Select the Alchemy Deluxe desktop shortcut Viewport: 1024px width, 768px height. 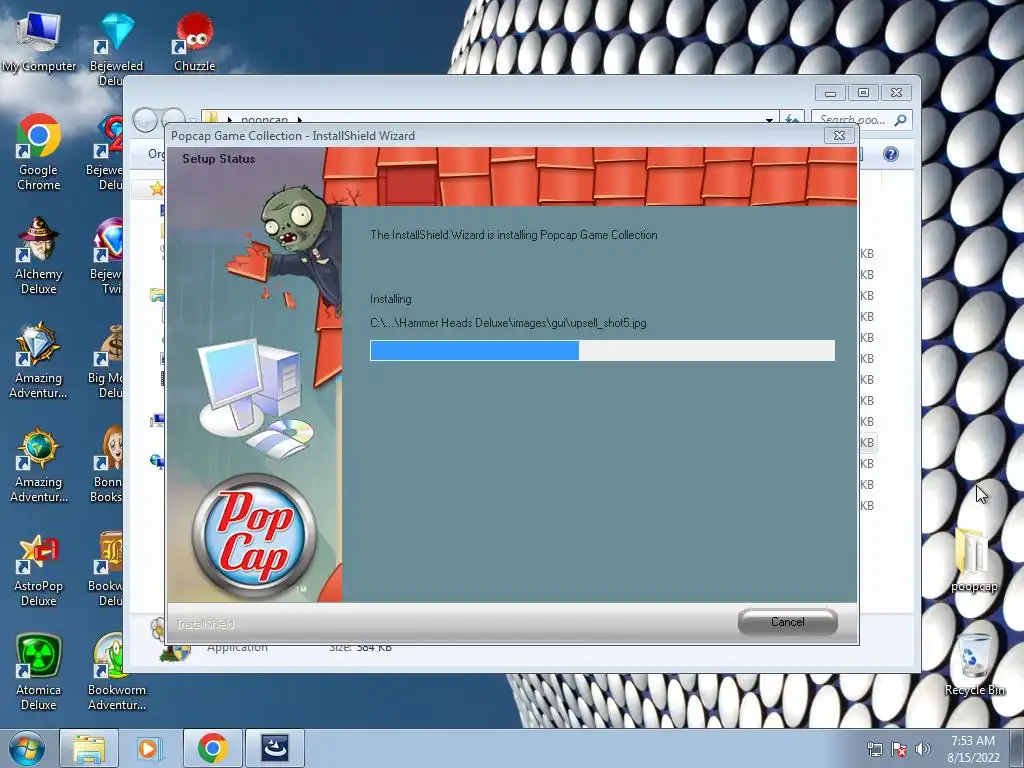[39, 256]
